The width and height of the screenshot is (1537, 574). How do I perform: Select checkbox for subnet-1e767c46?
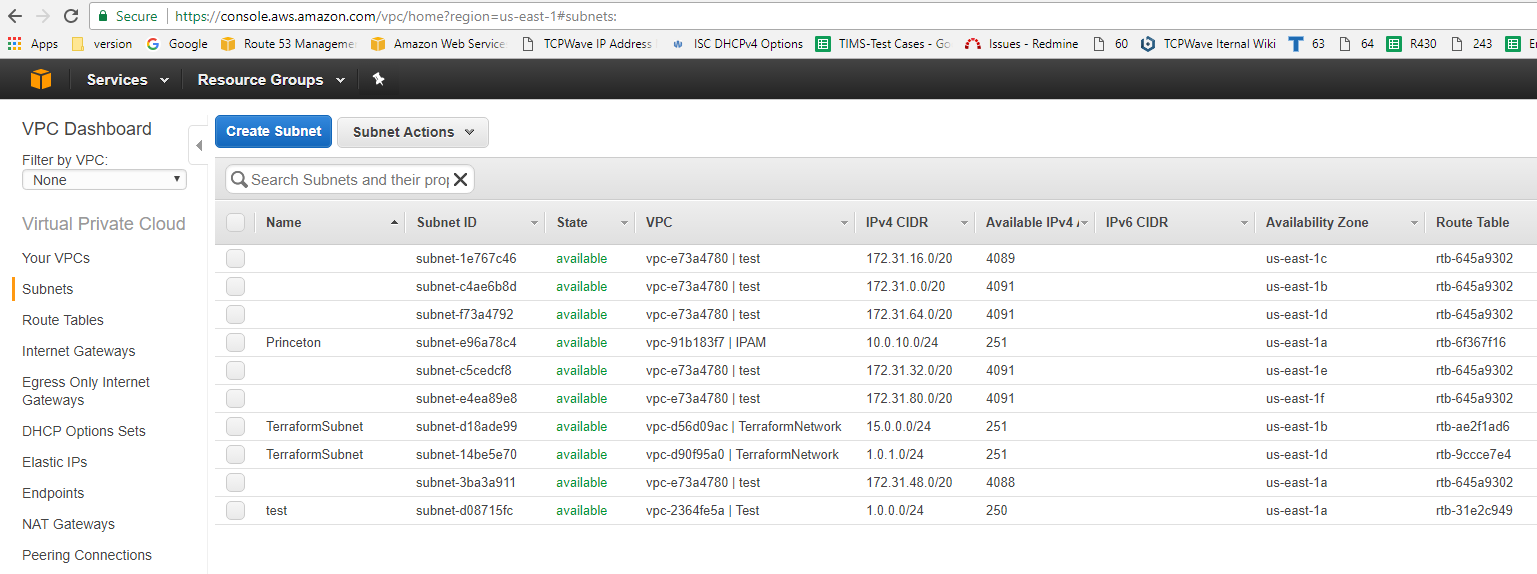(x=235, y=258)
